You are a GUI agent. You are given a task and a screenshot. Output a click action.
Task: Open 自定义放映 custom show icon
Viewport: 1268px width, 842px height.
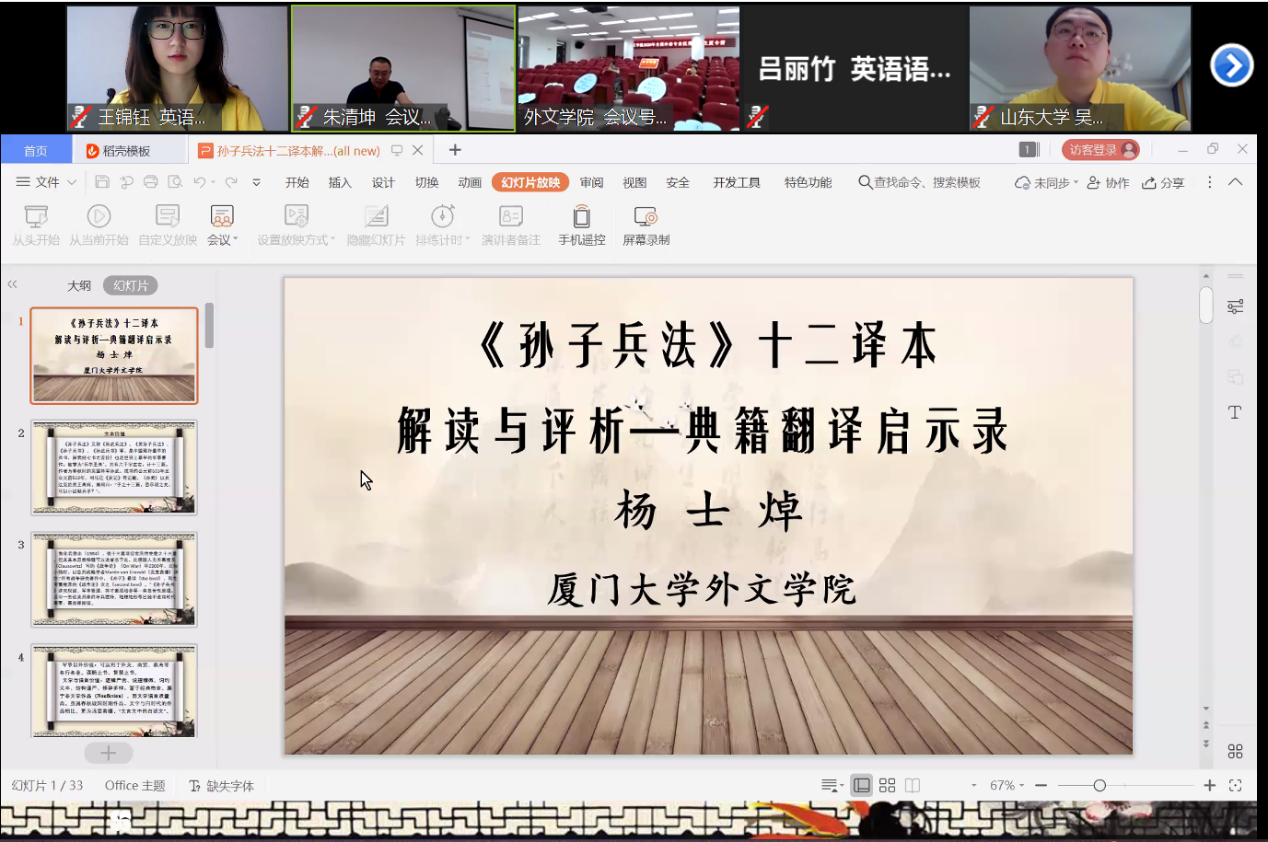167,217
